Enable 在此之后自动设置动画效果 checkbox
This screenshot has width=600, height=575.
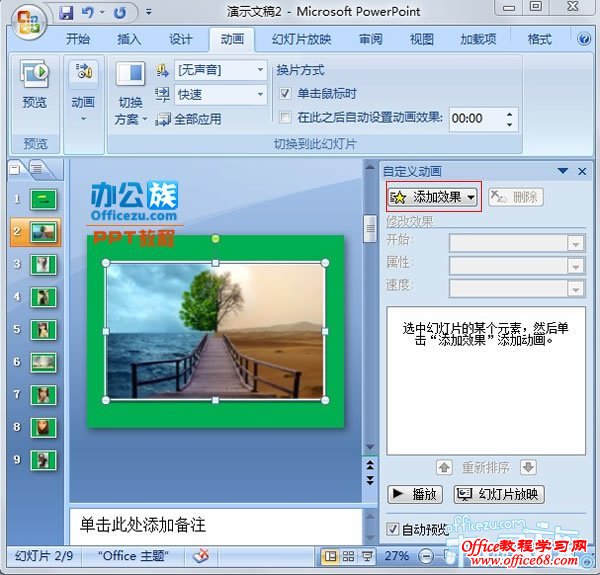click(285, 117)
